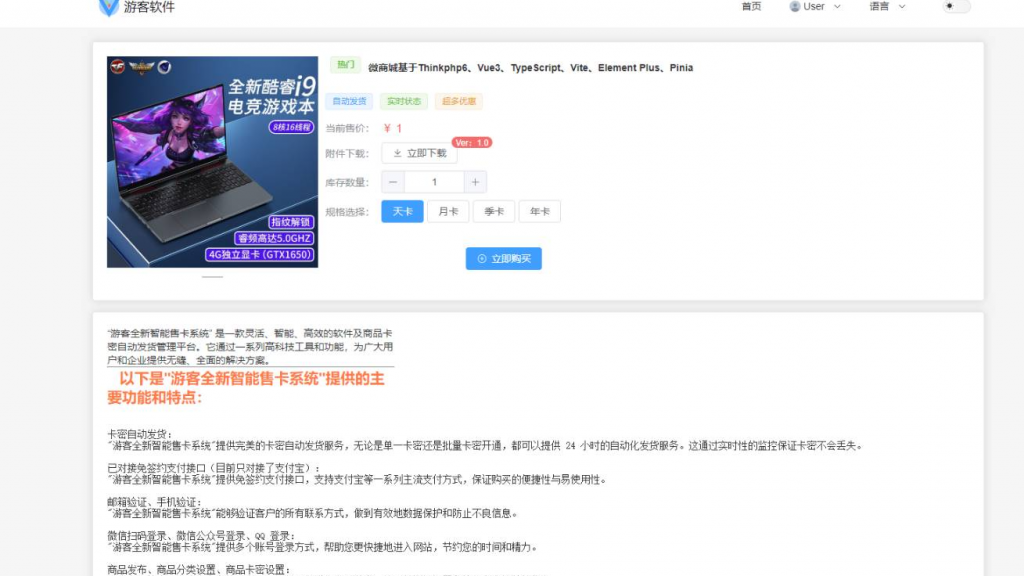Click the stock quantity input field

(433, 181)
